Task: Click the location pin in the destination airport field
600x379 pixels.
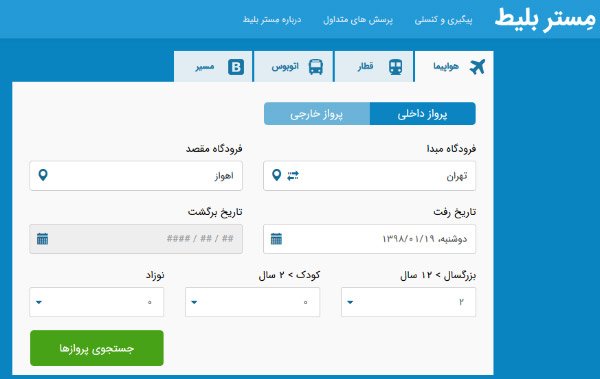Action: click(x=43, y=175)
